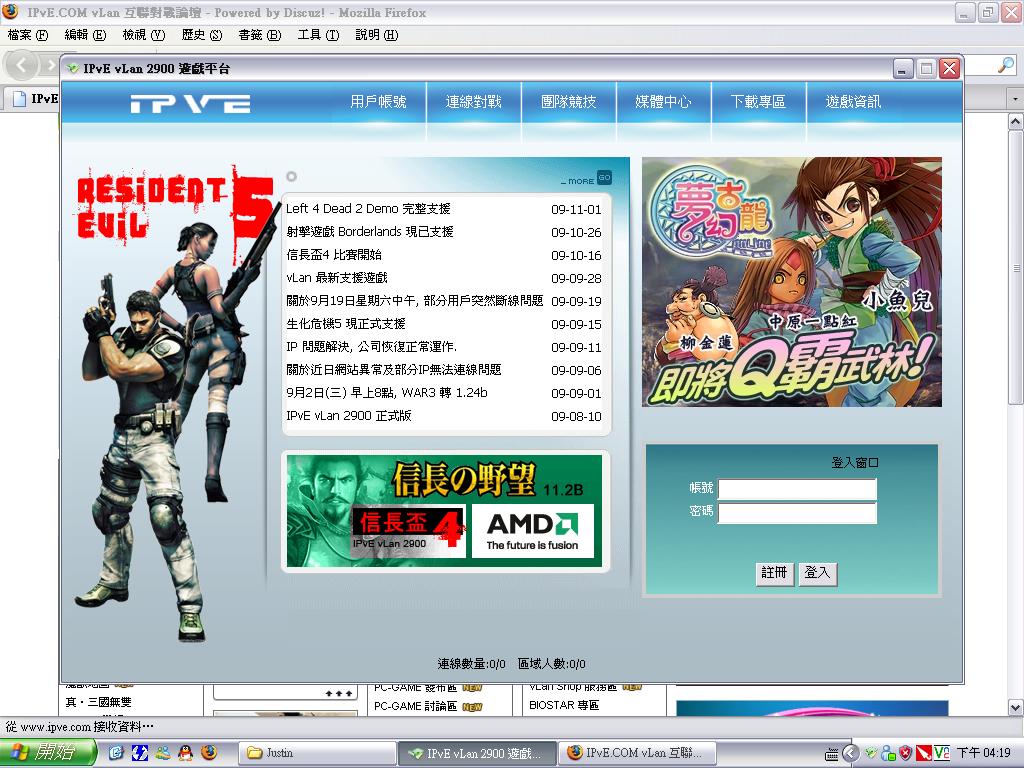The width and height of the screenshot is (1024, 768).
Task: Expand hidden system tray icons arrow
Action: click(850, 753)
